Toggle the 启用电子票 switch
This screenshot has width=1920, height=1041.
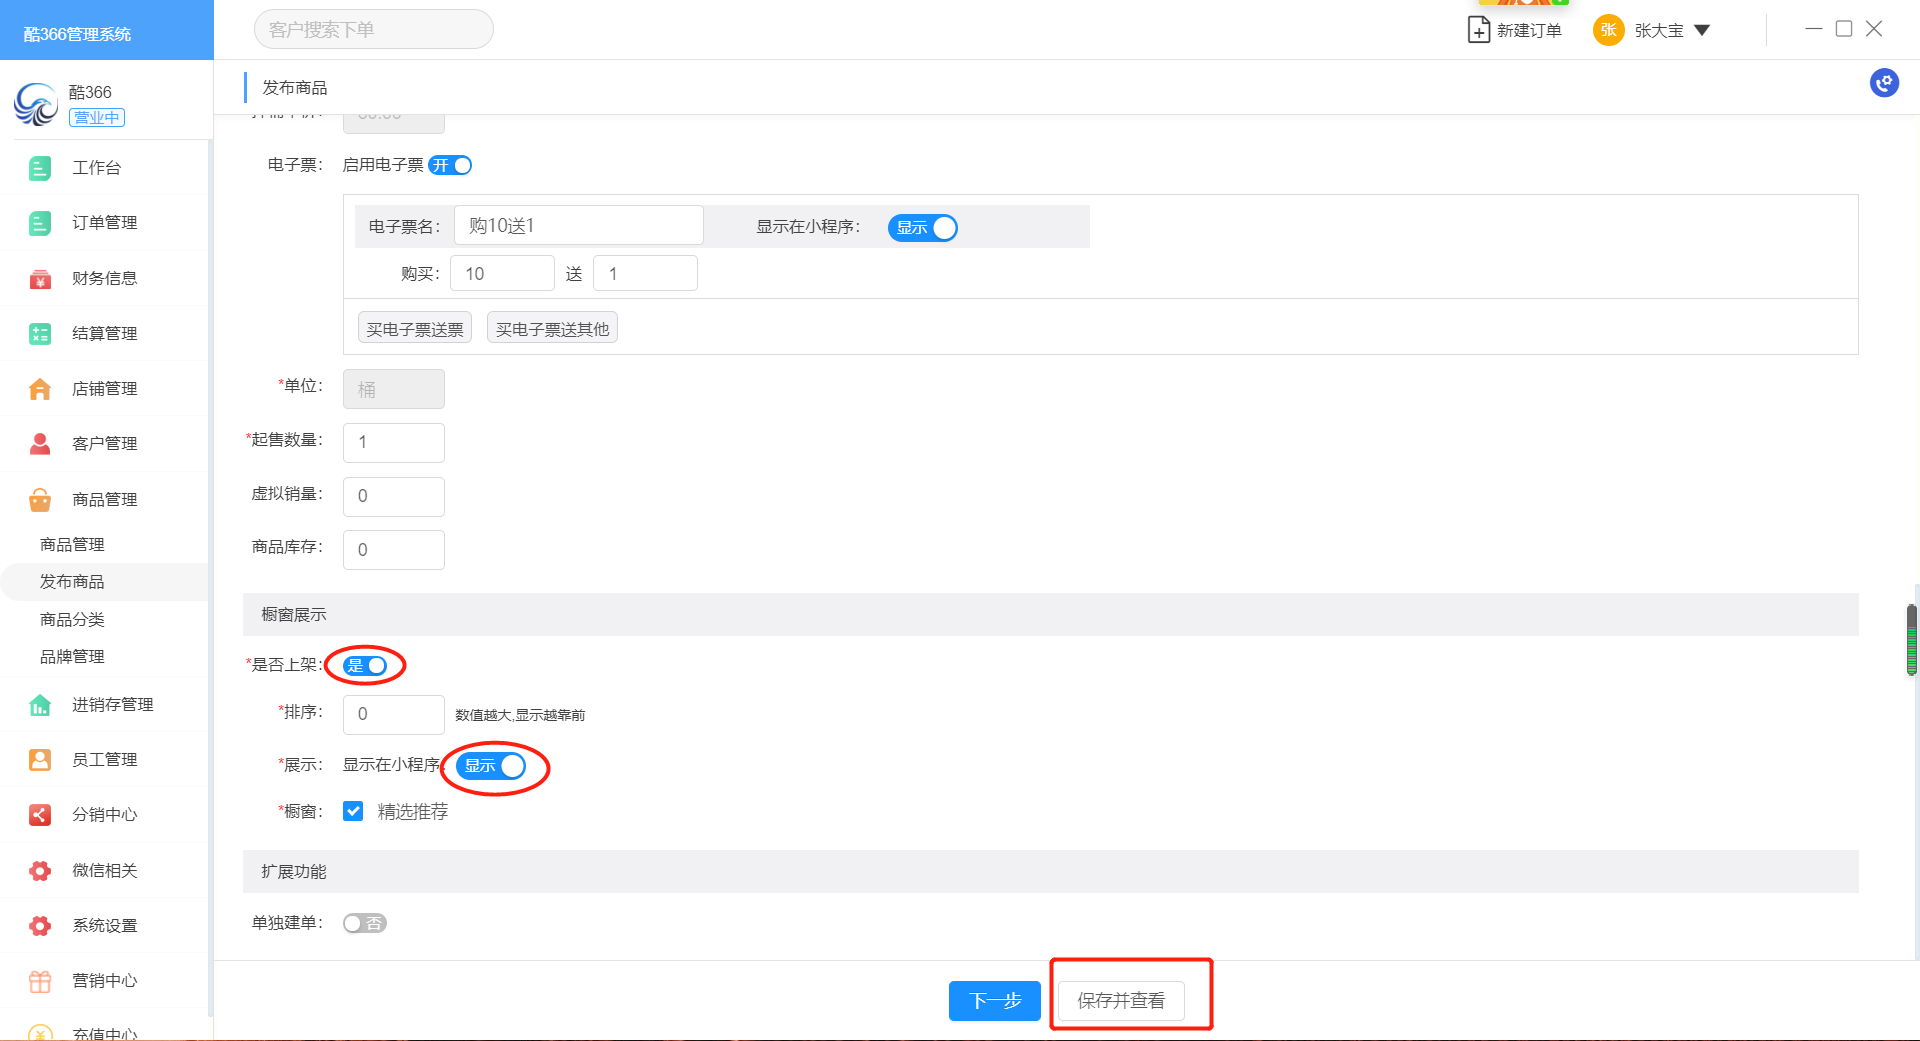[x=450, y=165]
